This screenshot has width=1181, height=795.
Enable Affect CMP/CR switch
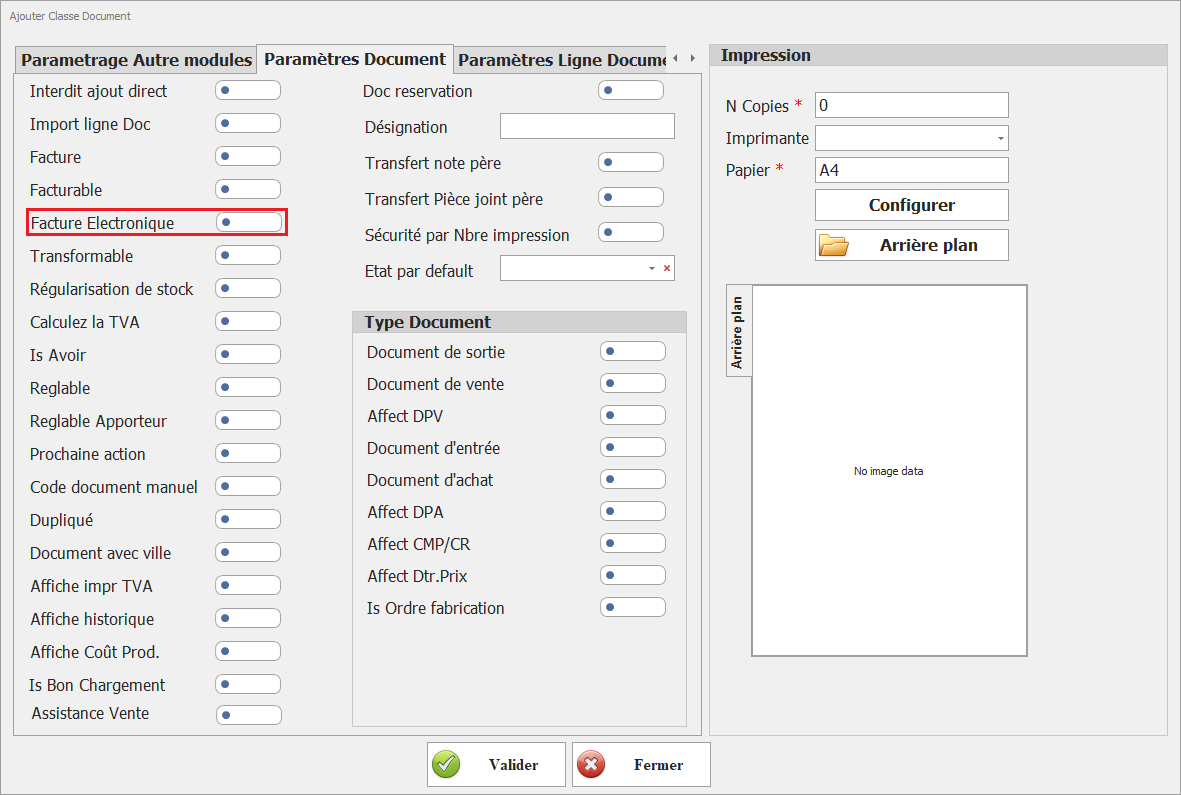tap(633, 544)
